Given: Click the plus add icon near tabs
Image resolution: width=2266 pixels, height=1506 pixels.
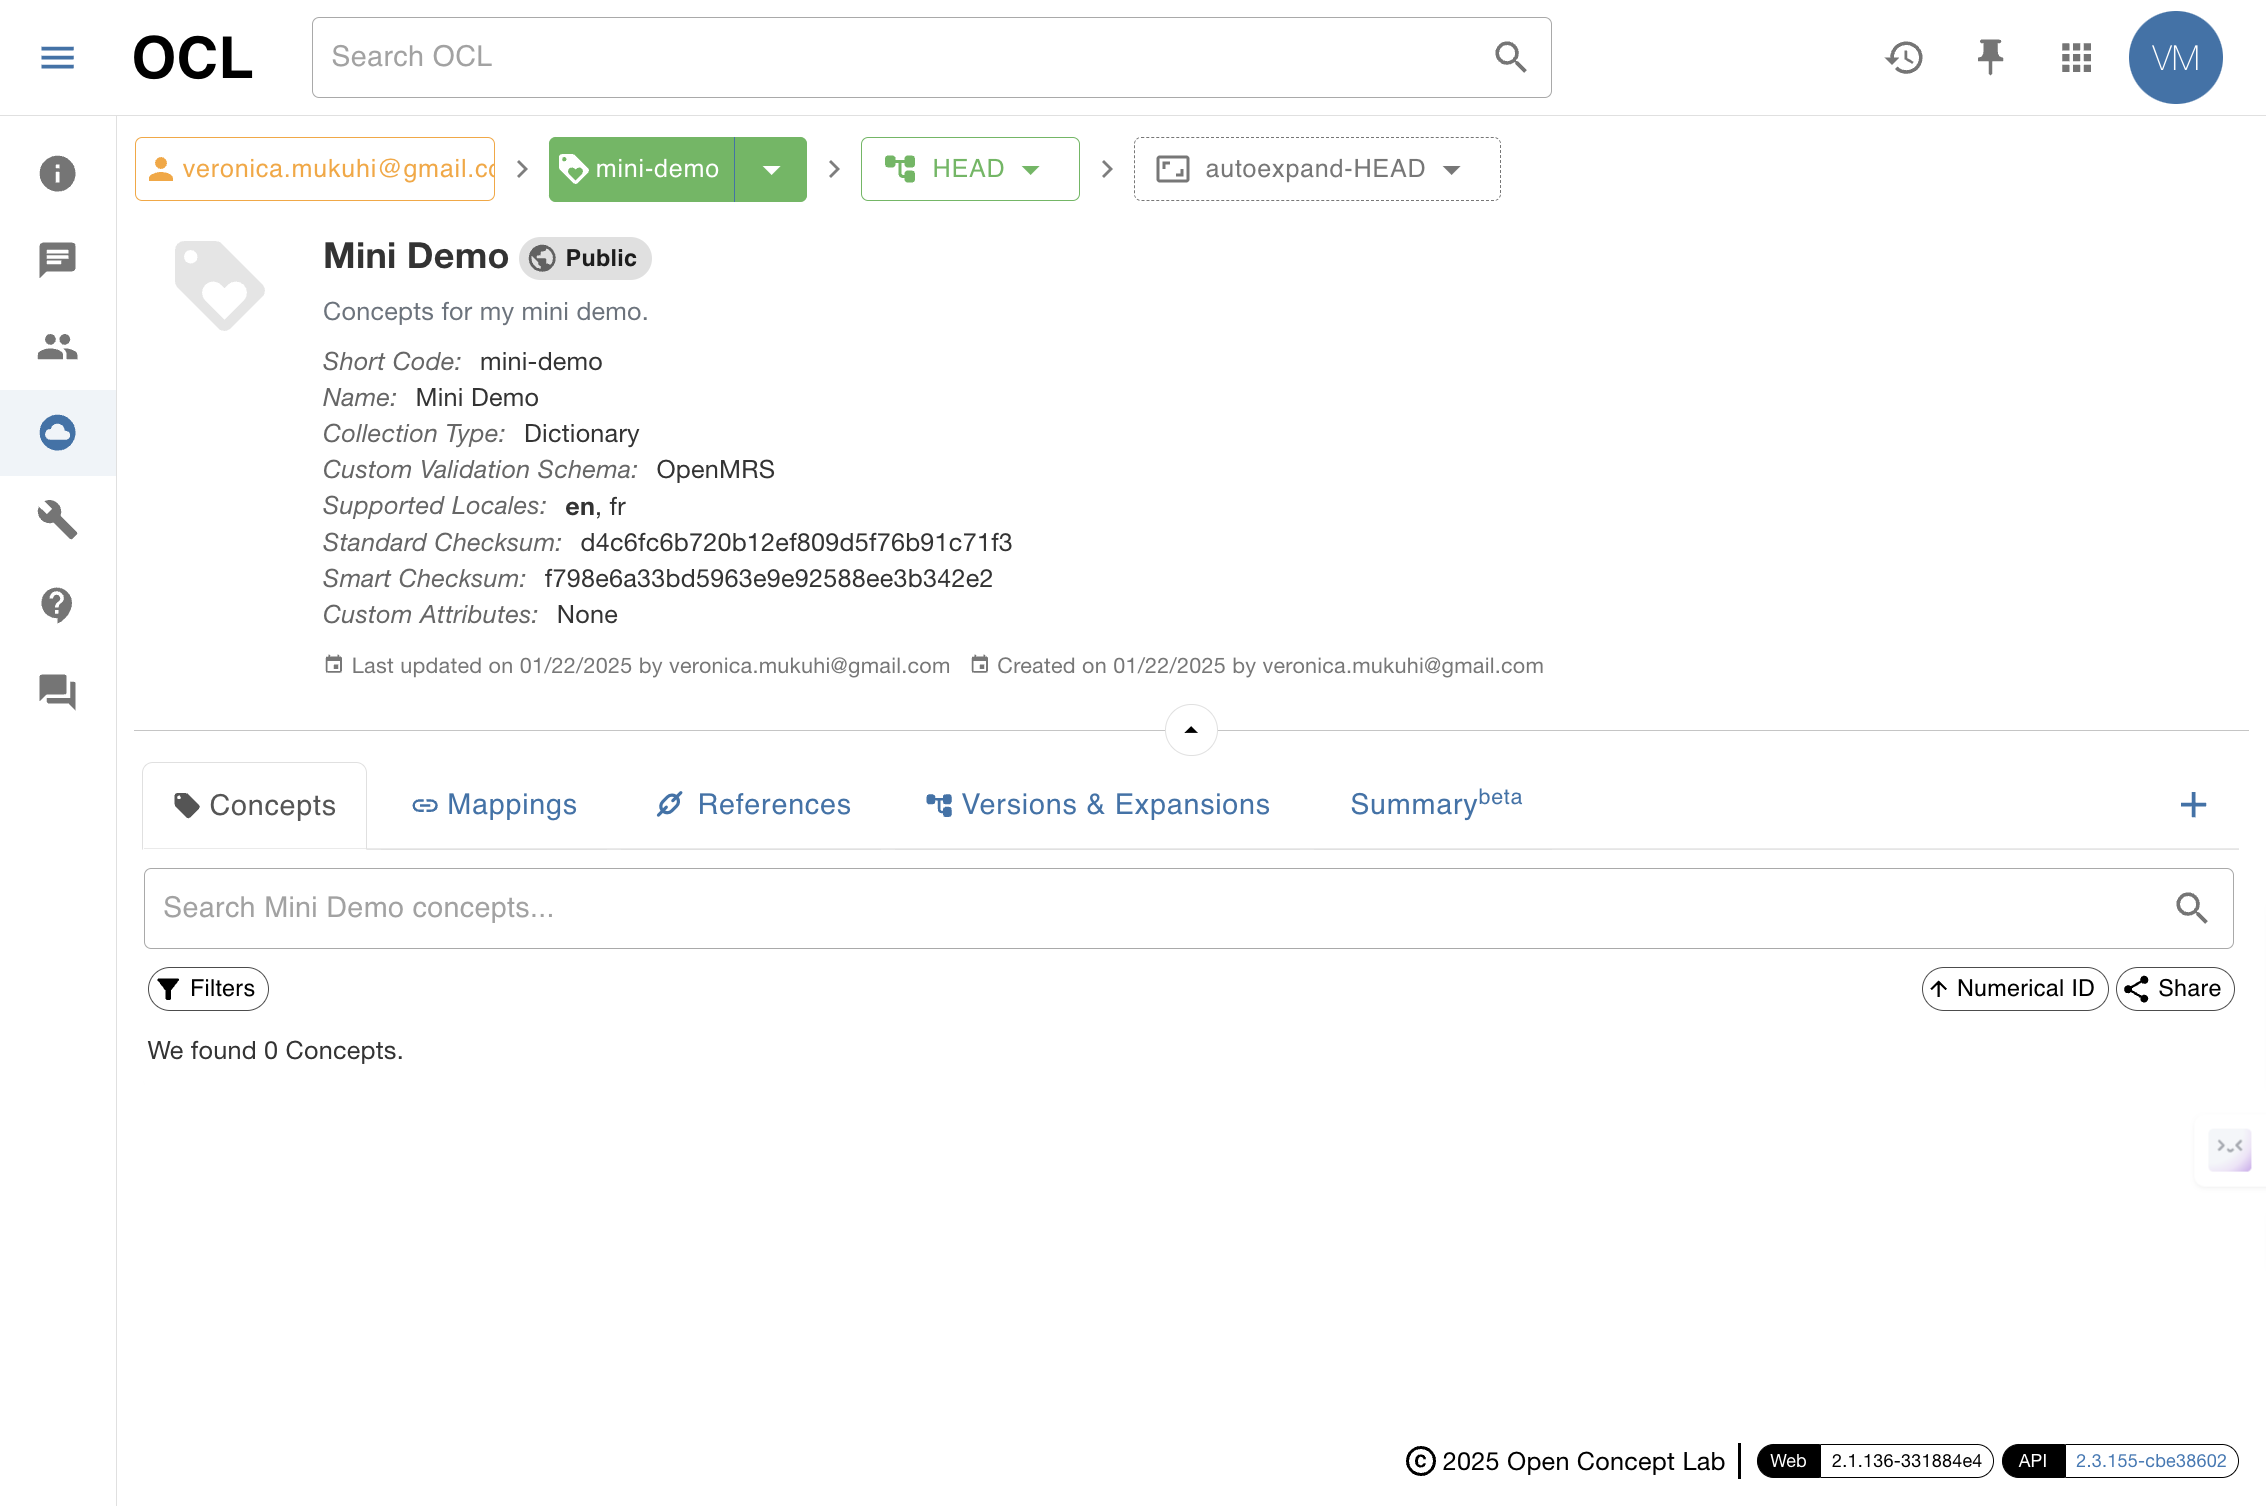Looking at the screenshot, I should (x=2193, y=805).
